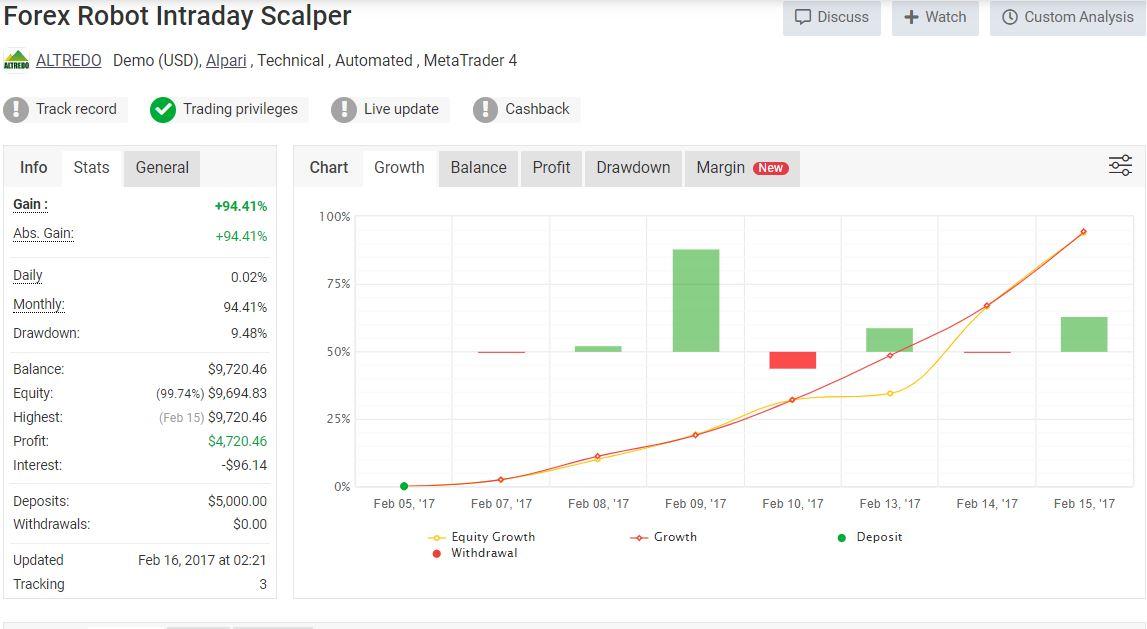Switch to the Drawdown chart tab

pyautogui.click(x=633, y=168)
